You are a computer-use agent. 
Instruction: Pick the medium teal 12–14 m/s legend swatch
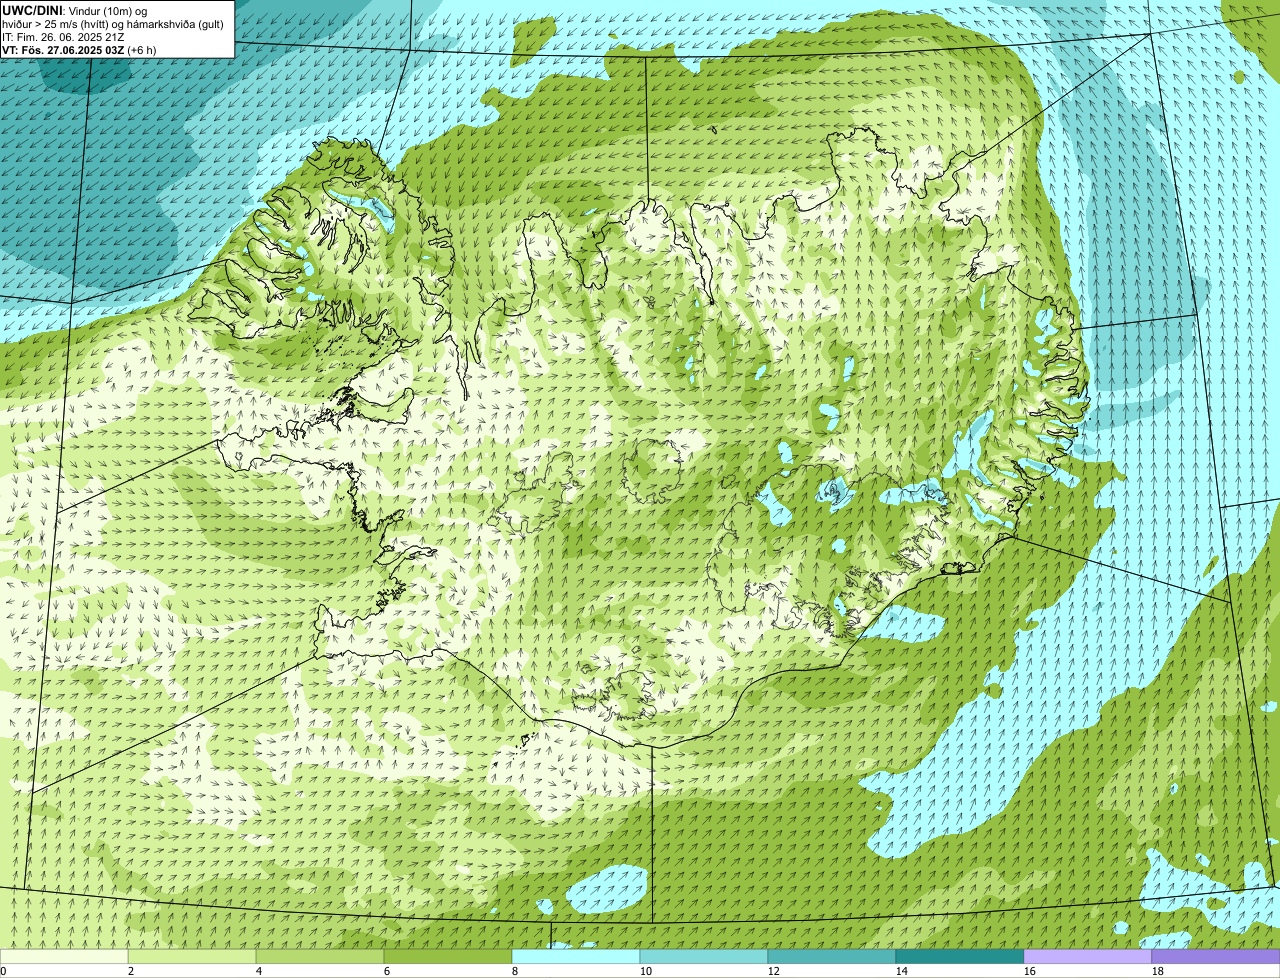click(832, 957)
